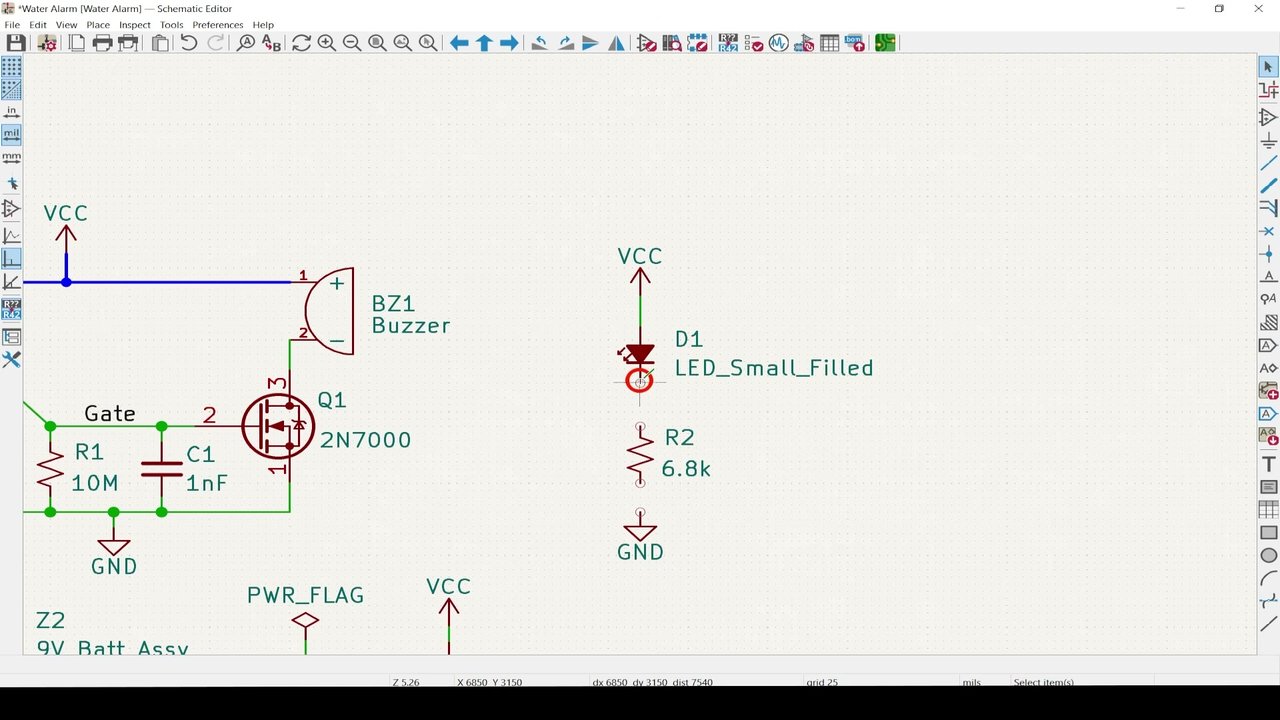1280x720 pixels.
Task: Refresh the schematic view
Action: tap(301, 43)
